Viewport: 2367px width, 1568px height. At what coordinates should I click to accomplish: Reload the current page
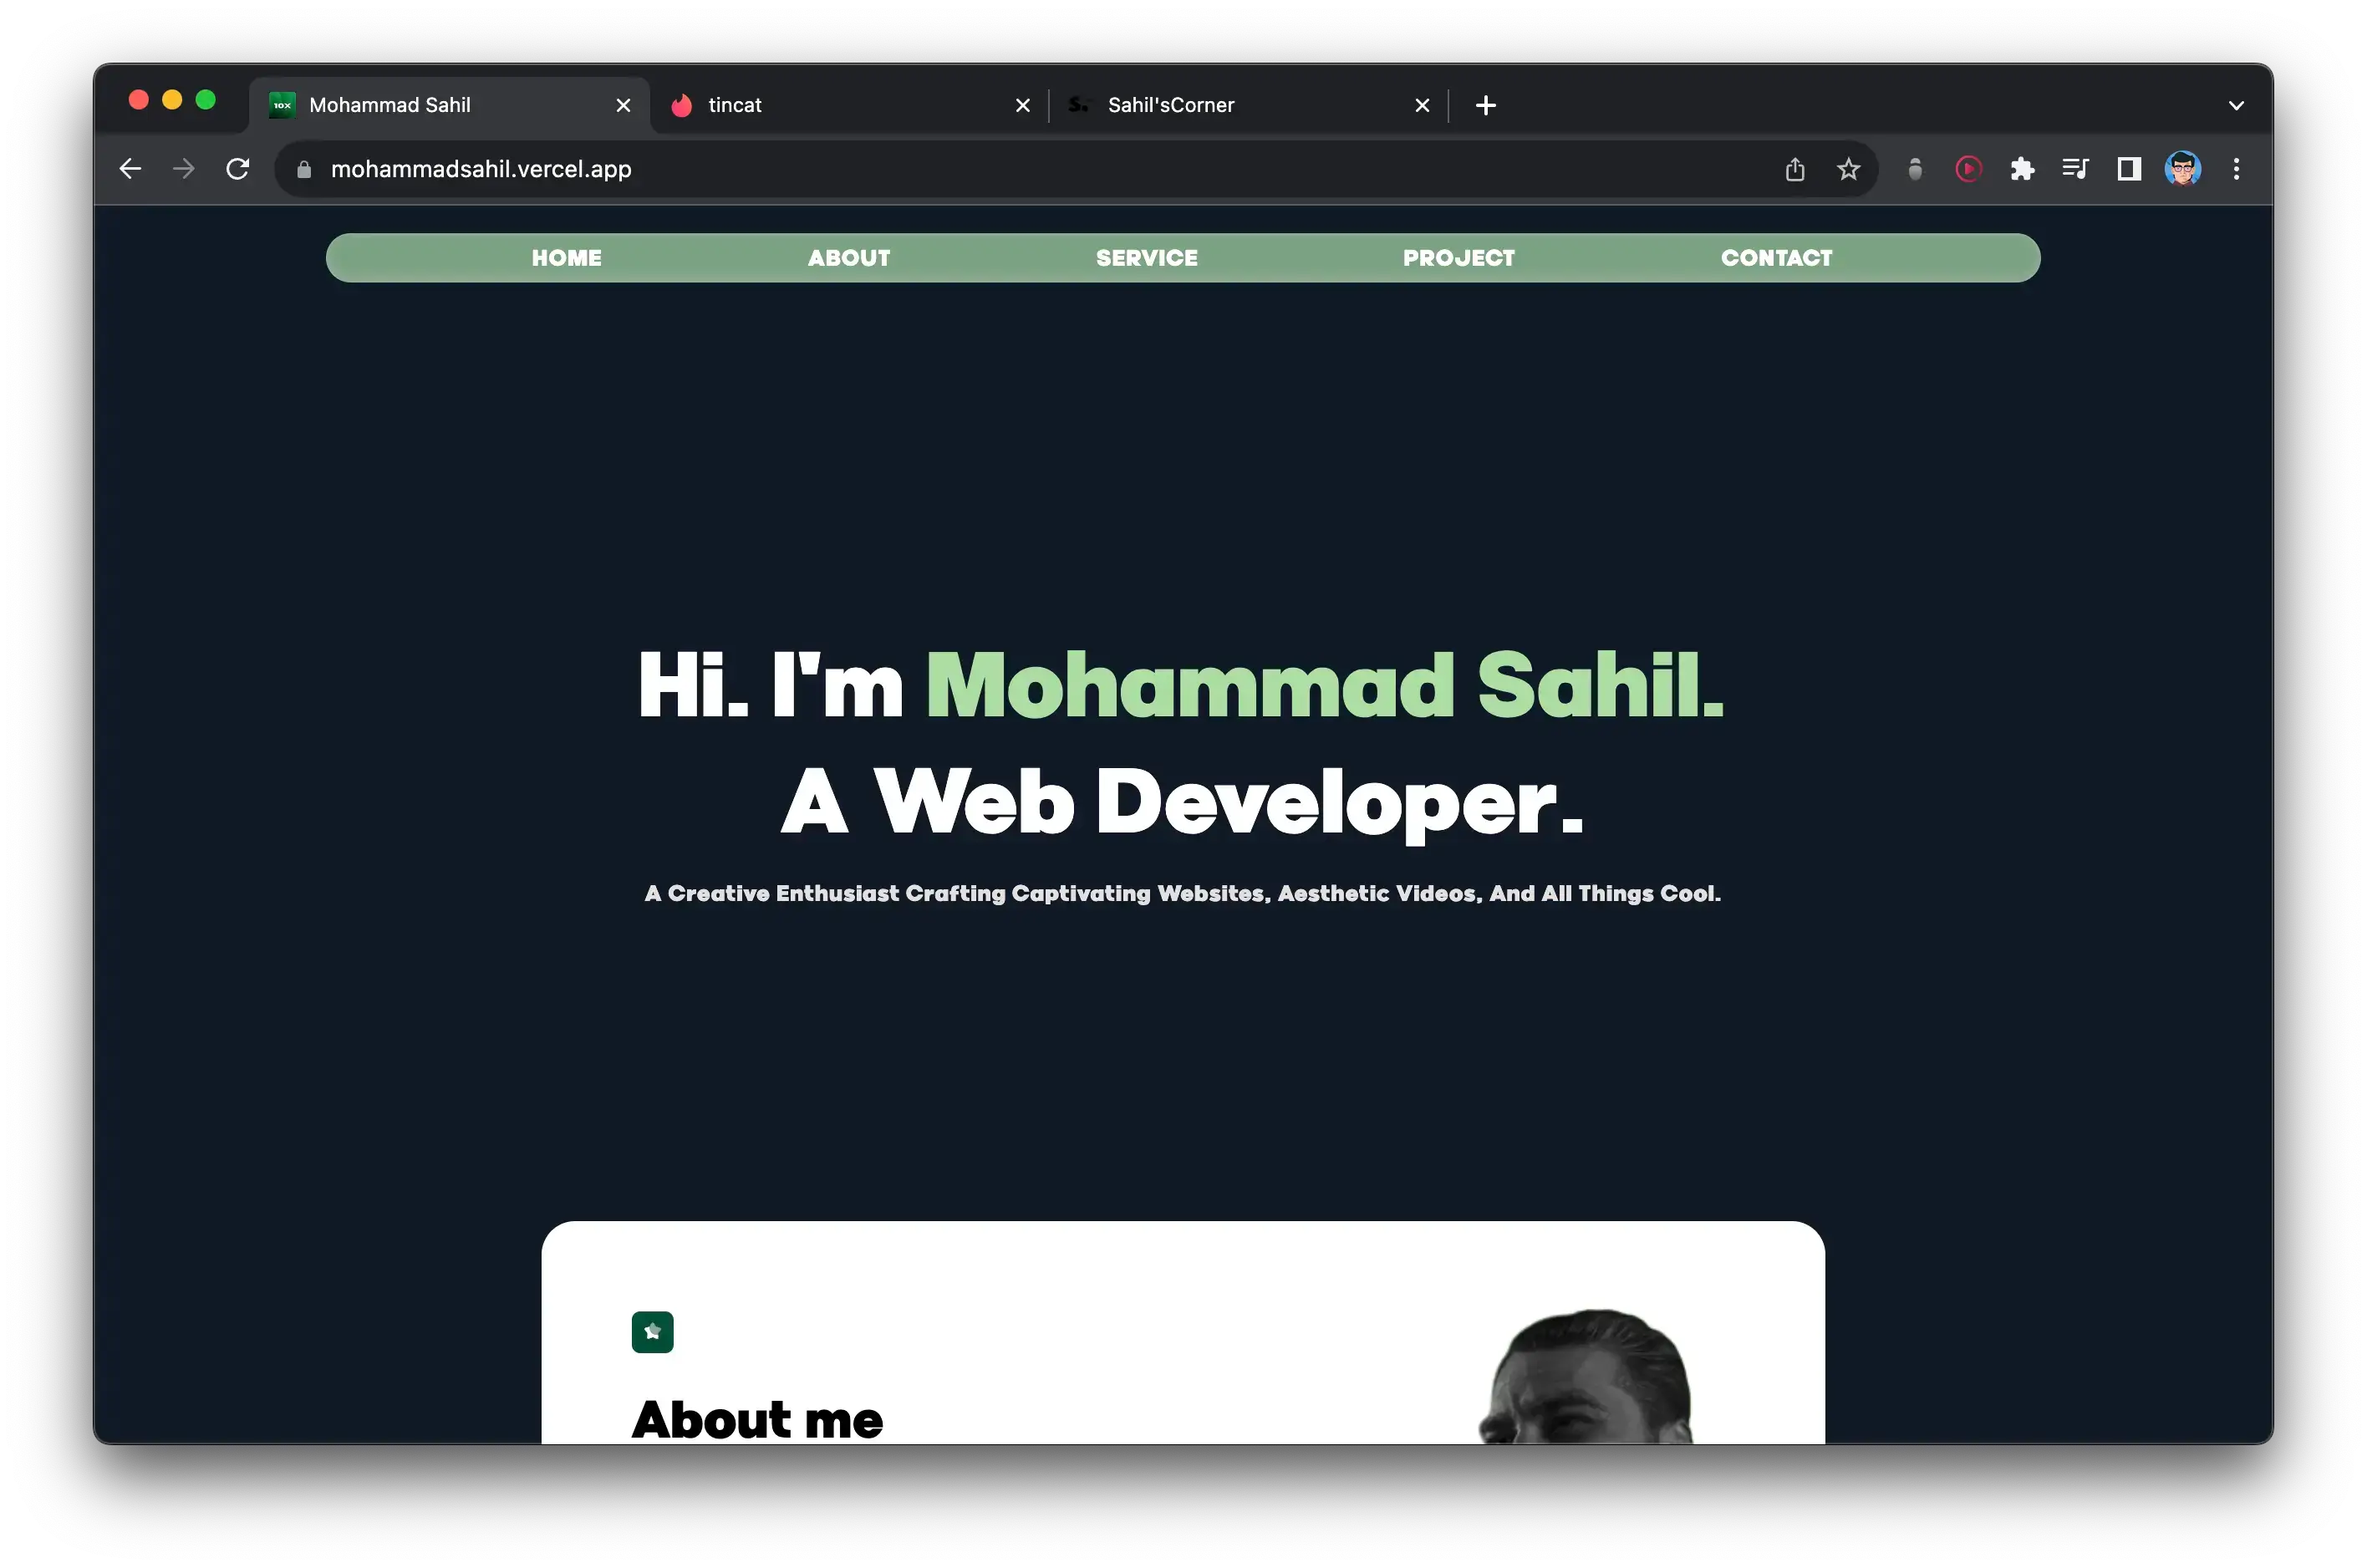(237, 169)
